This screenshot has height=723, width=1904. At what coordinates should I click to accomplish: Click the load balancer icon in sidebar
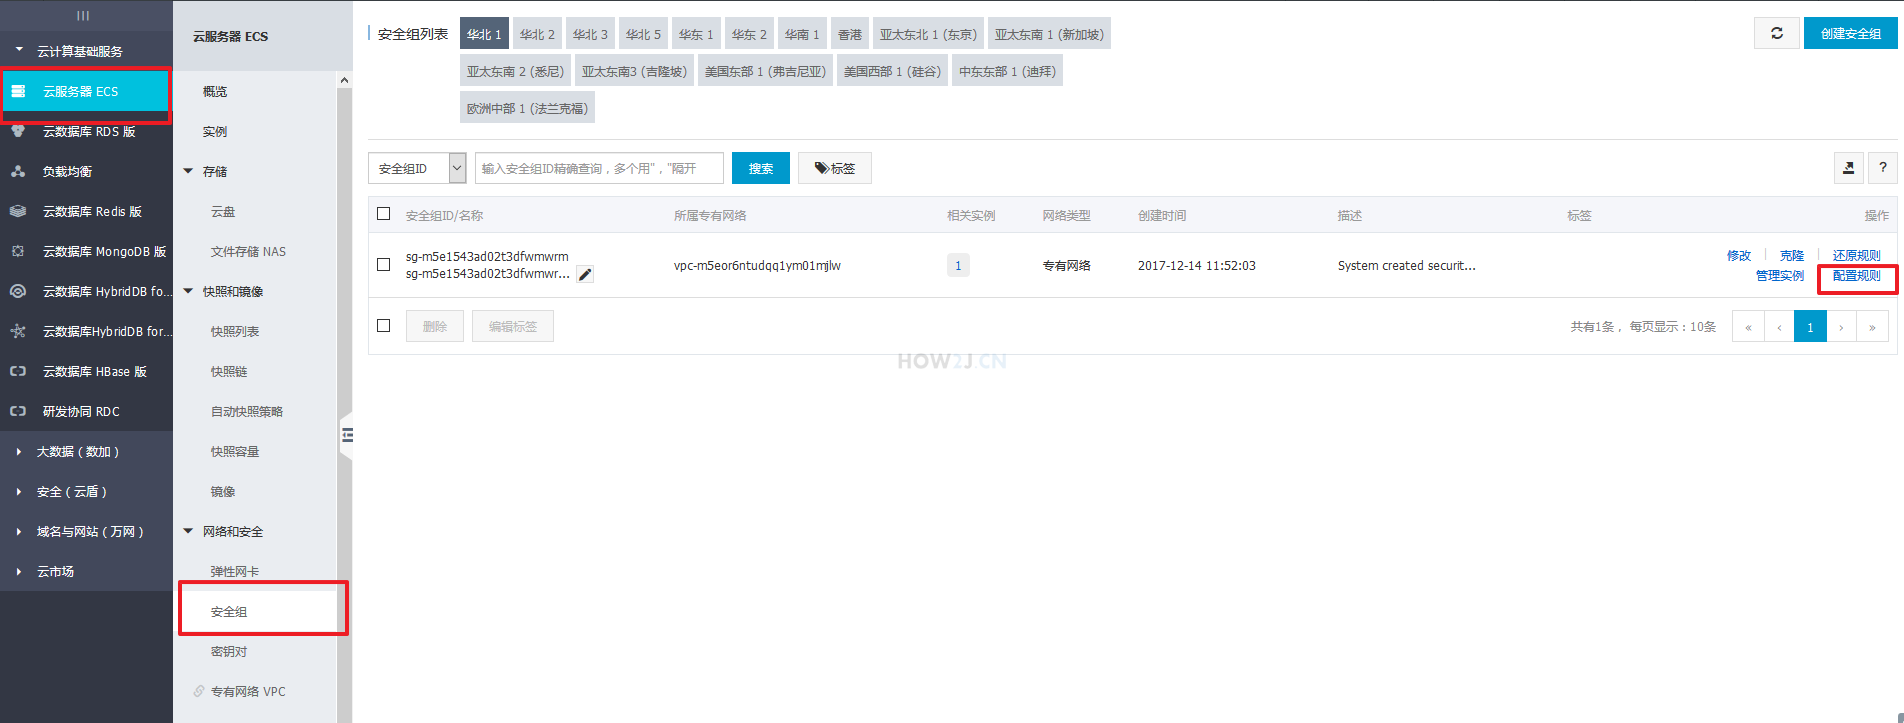18,171
